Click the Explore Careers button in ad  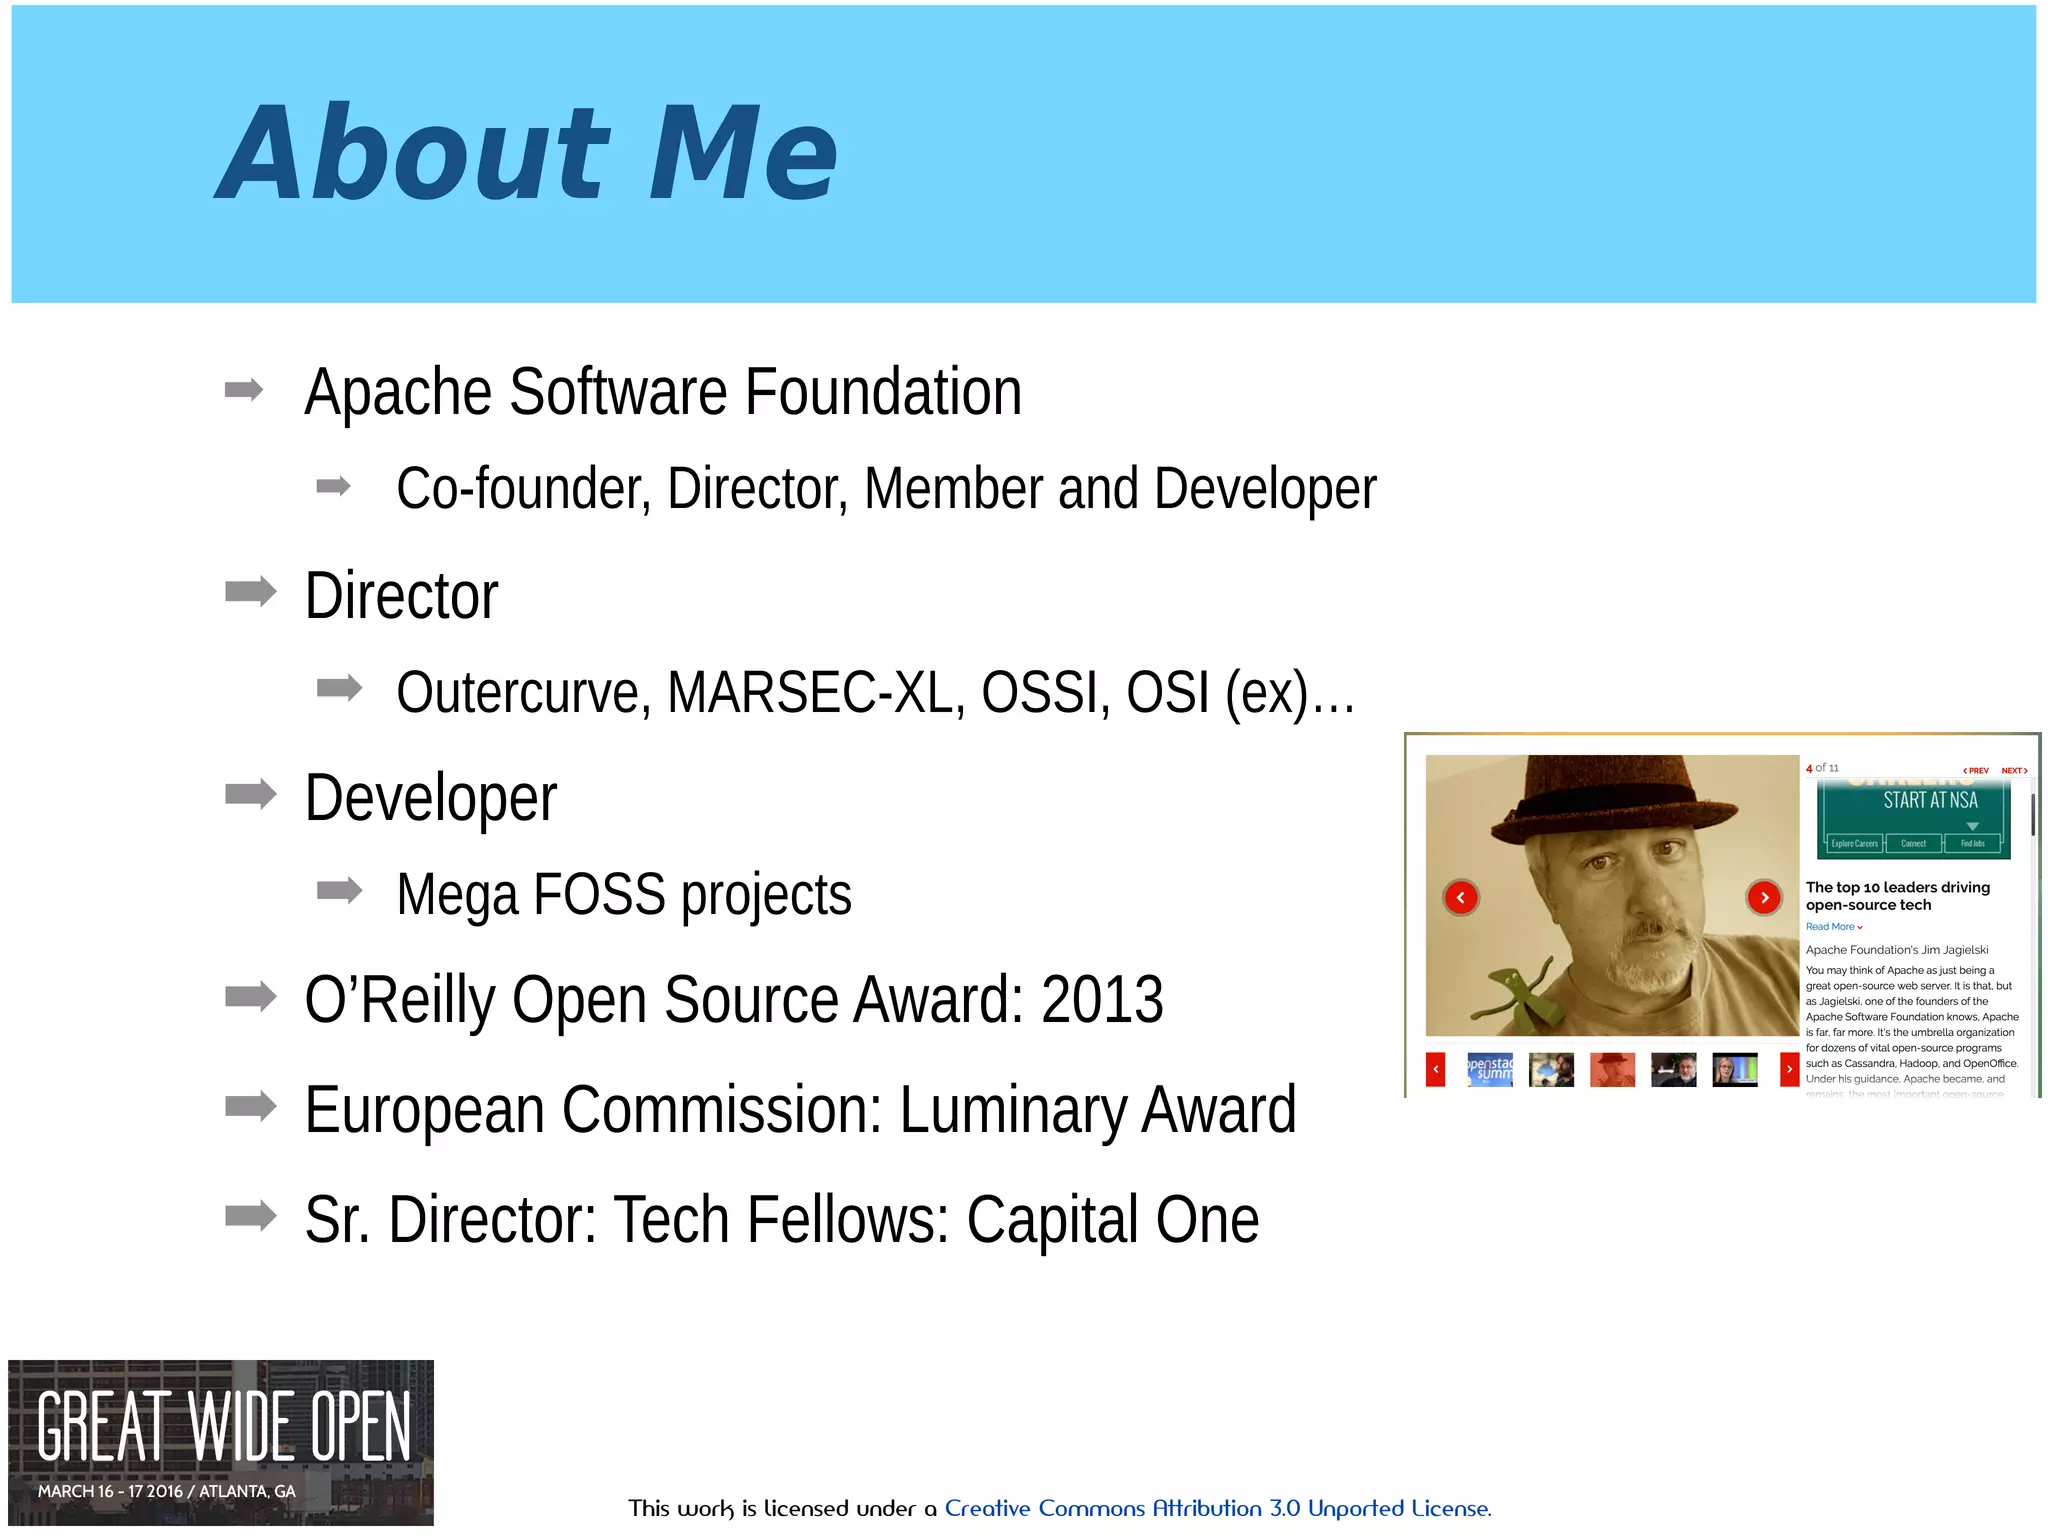[x=1854, y=844]
